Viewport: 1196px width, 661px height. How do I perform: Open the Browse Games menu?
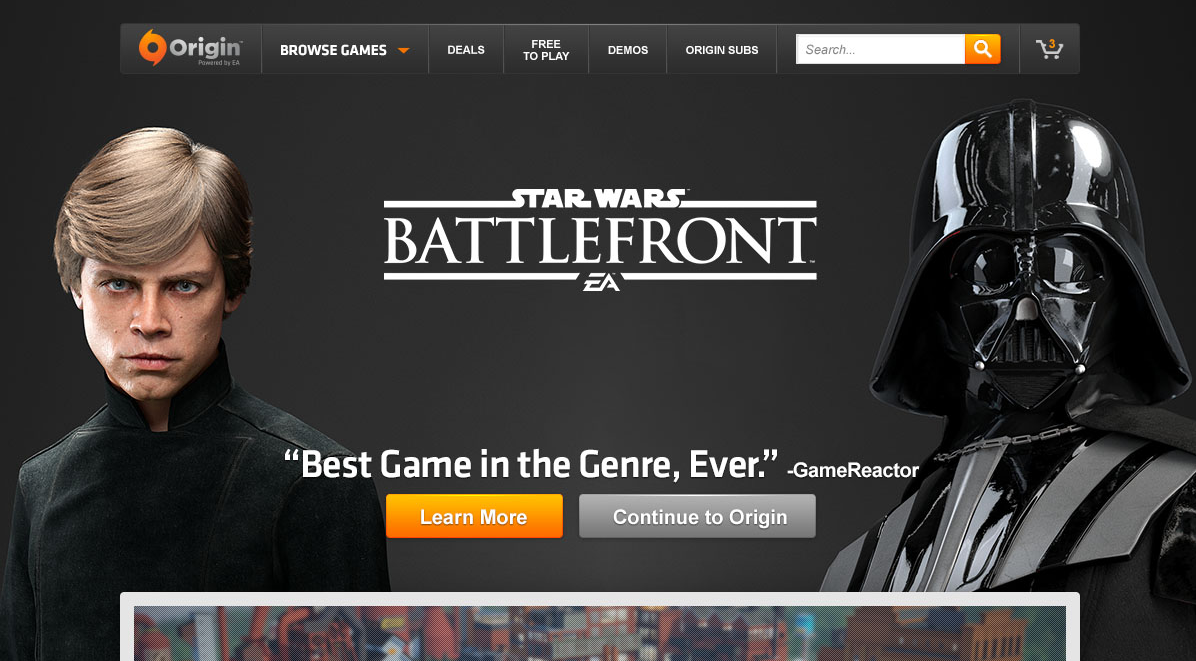pyautogui.click(x=345, y=50)
